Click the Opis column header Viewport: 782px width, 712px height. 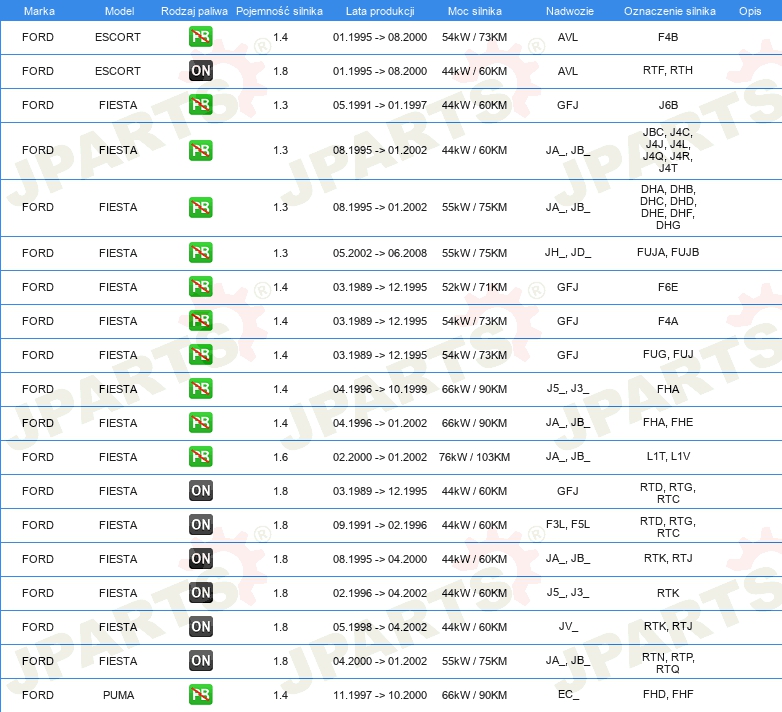click(749, 10)
